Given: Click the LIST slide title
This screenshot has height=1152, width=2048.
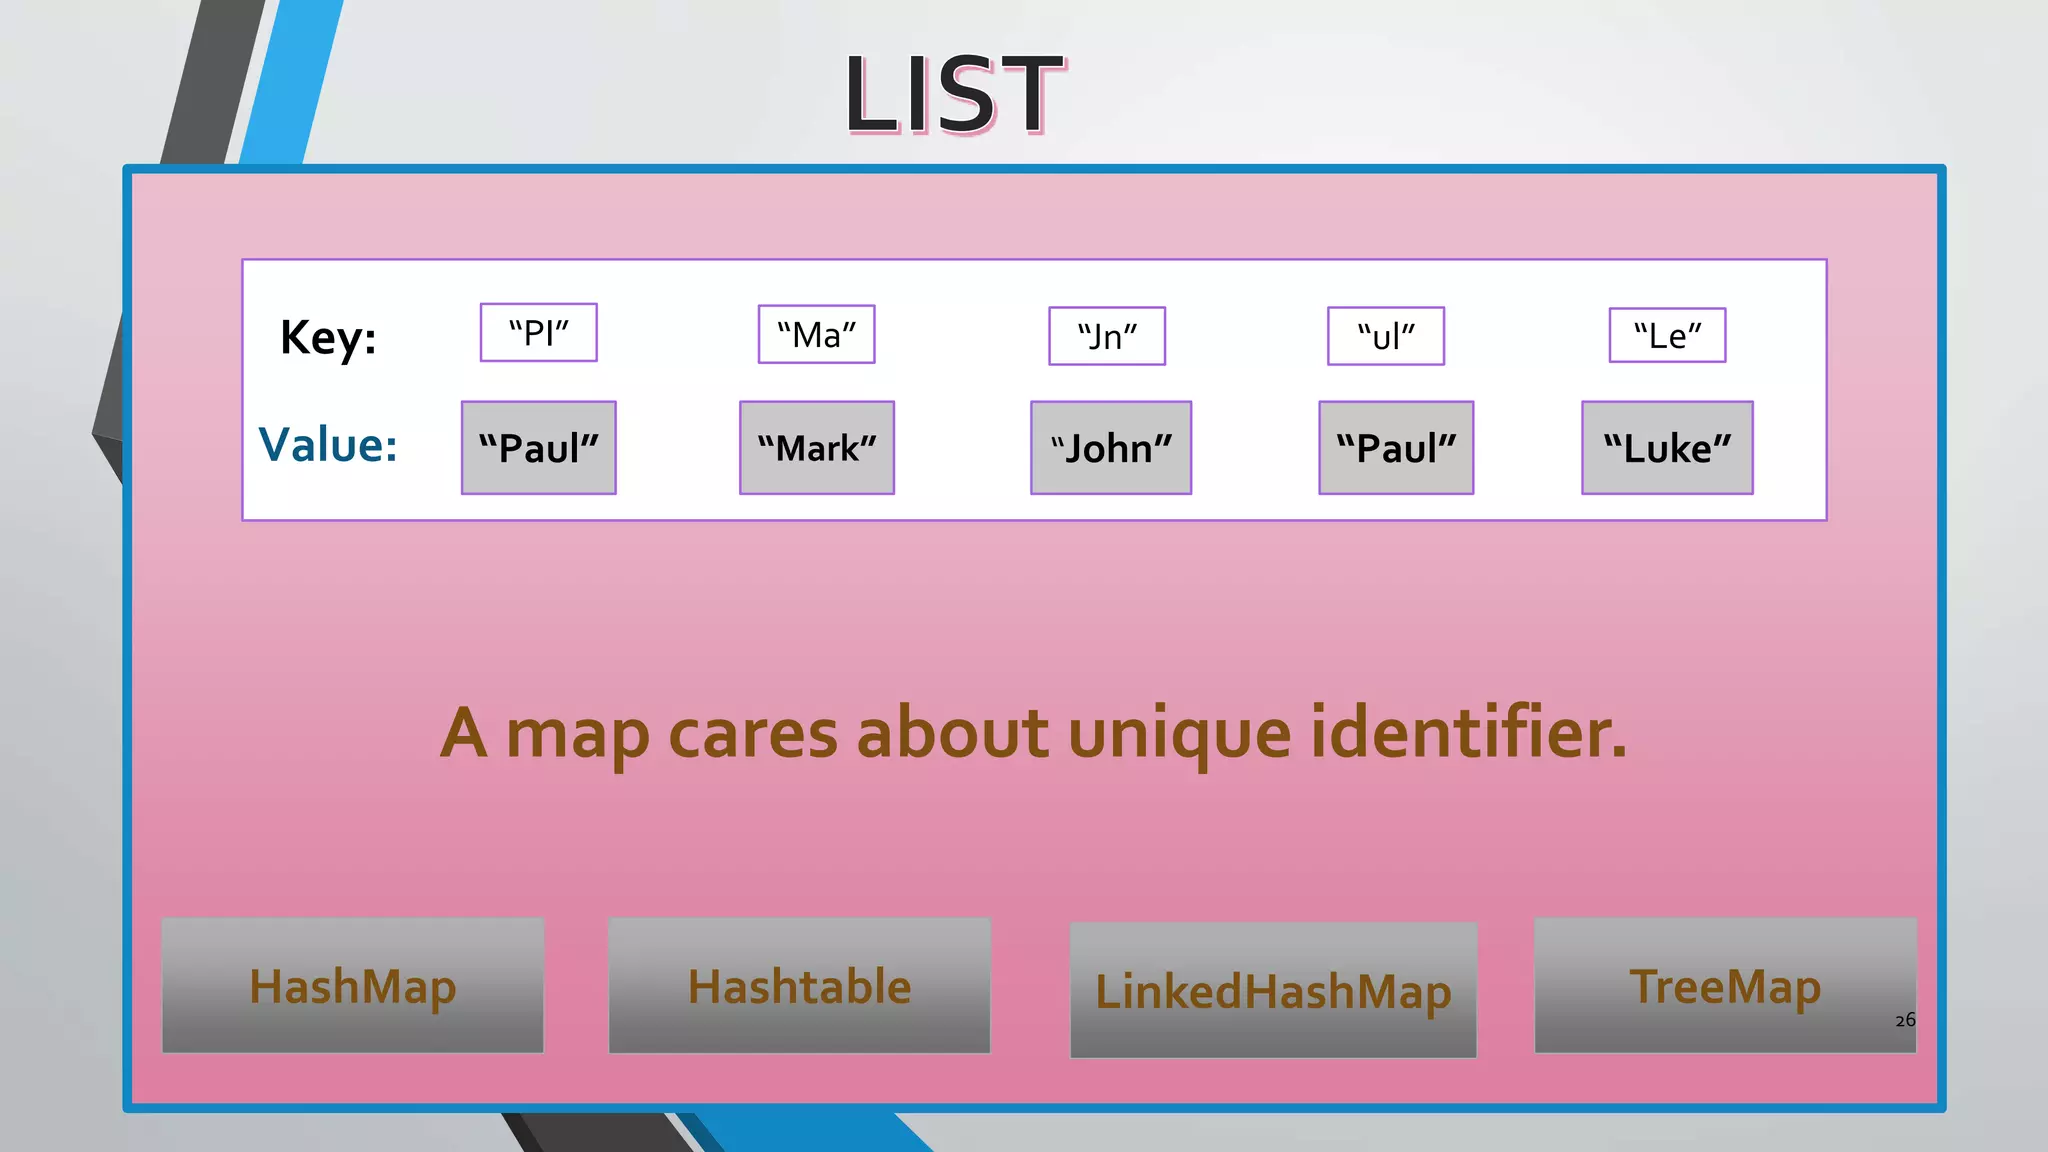Looking at the screenshot, I should click(x=953, y=95).
